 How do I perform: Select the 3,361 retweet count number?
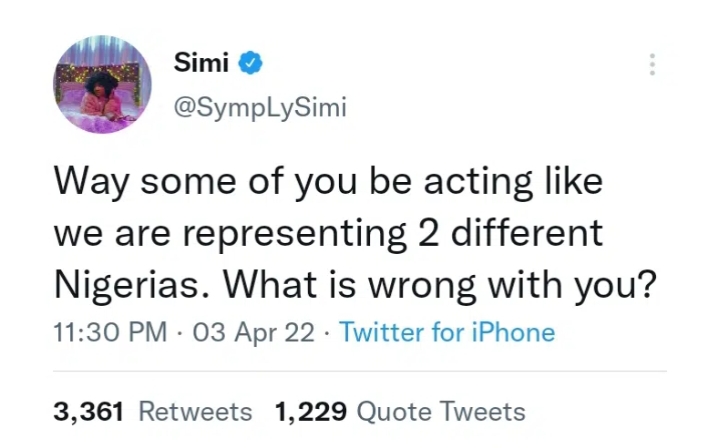click(89, 411)
